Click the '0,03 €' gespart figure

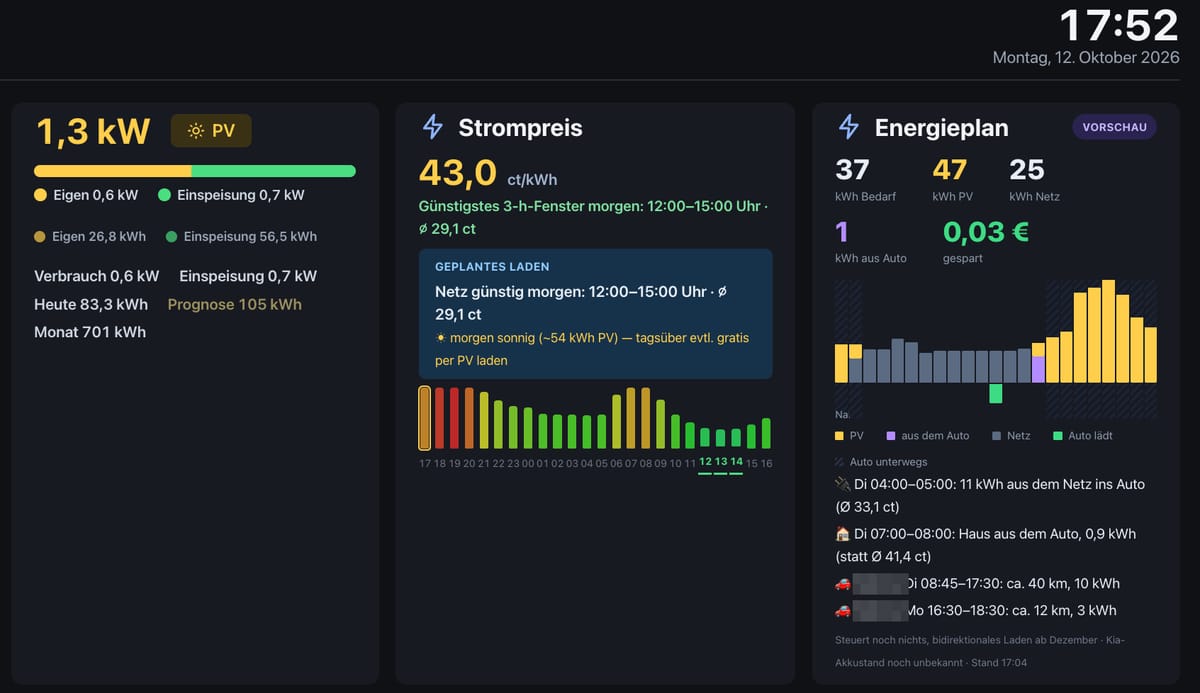[986, 232]
